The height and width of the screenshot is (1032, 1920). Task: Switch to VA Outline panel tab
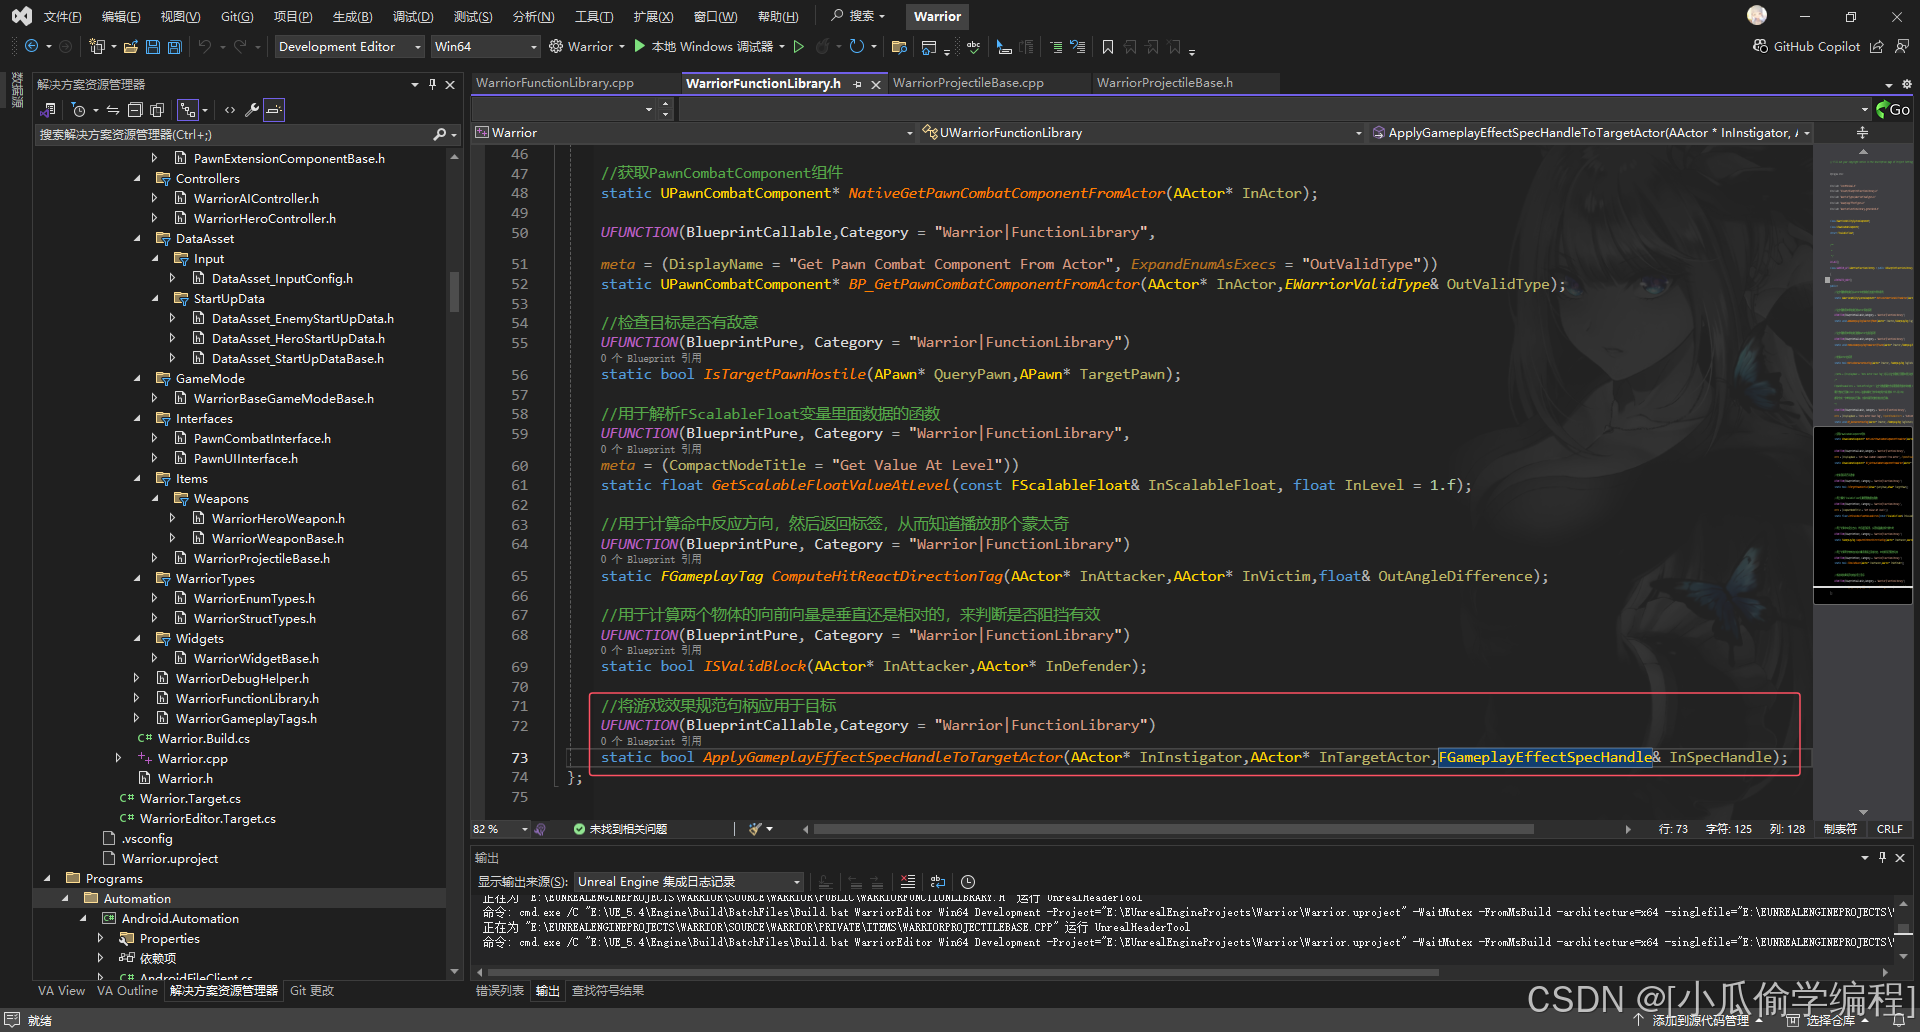pyautogui.click(x=127, y=991)
